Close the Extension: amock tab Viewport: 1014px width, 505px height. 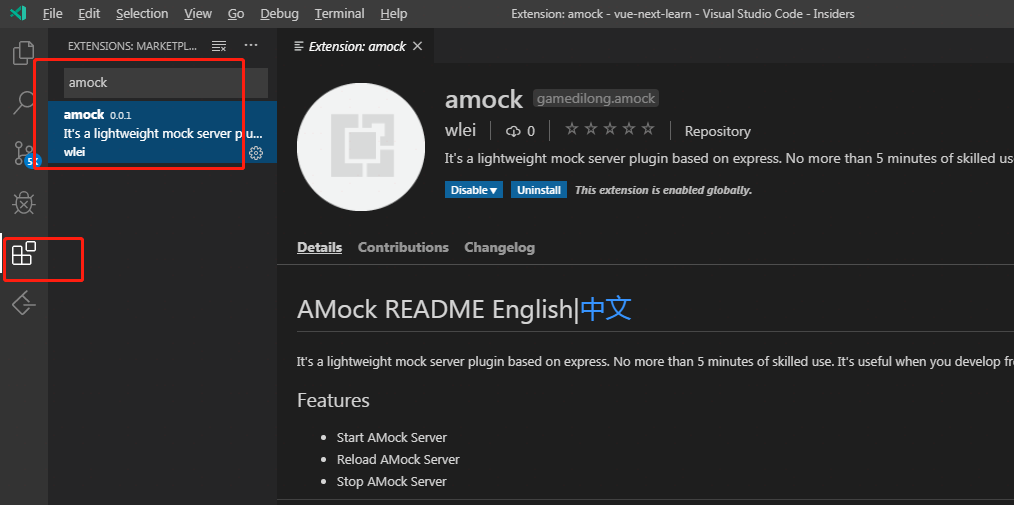click(417, 46)
